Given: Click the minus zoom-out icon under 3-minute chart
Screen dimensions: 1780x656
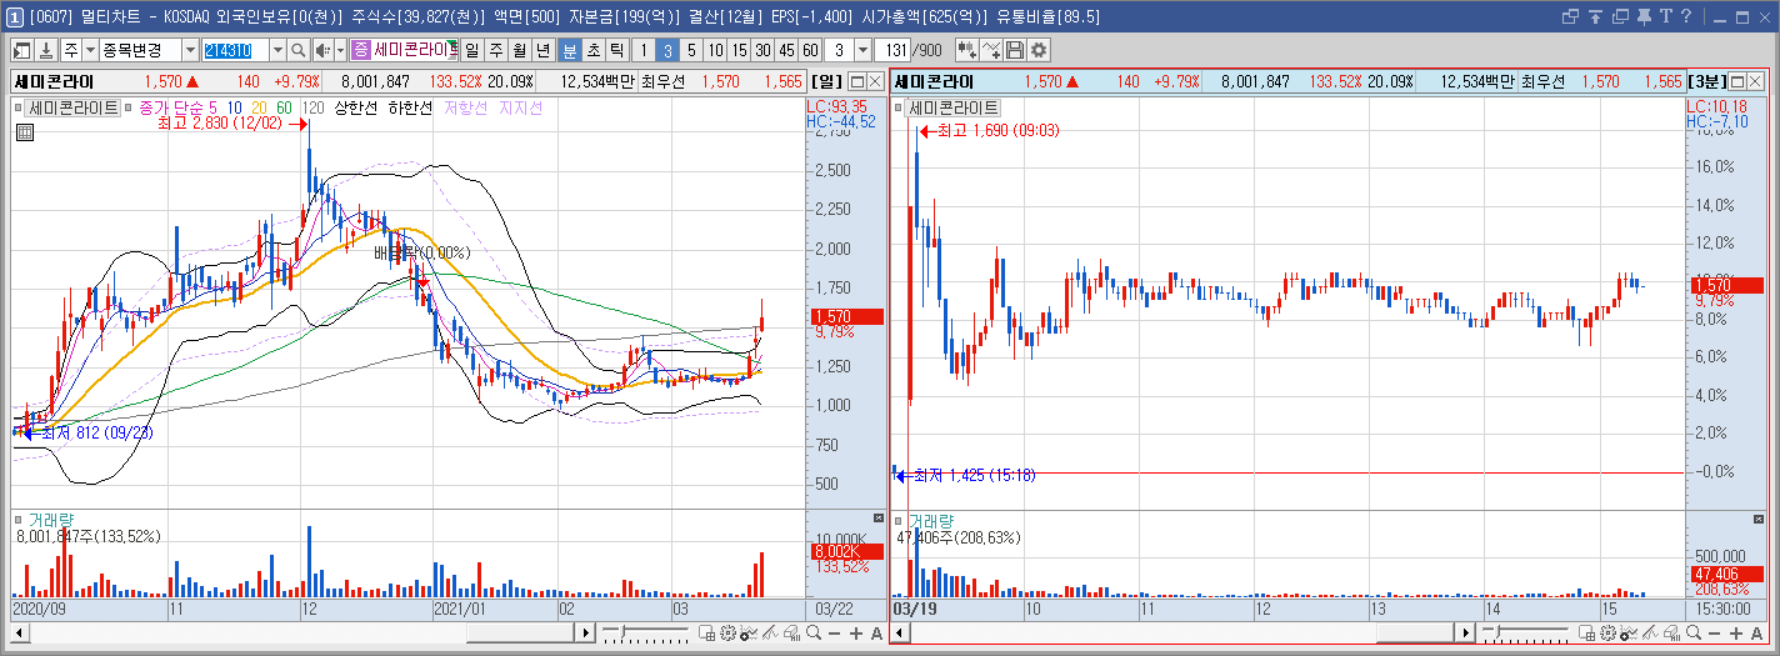Looking at the screenshot, I should (1714, 633).
